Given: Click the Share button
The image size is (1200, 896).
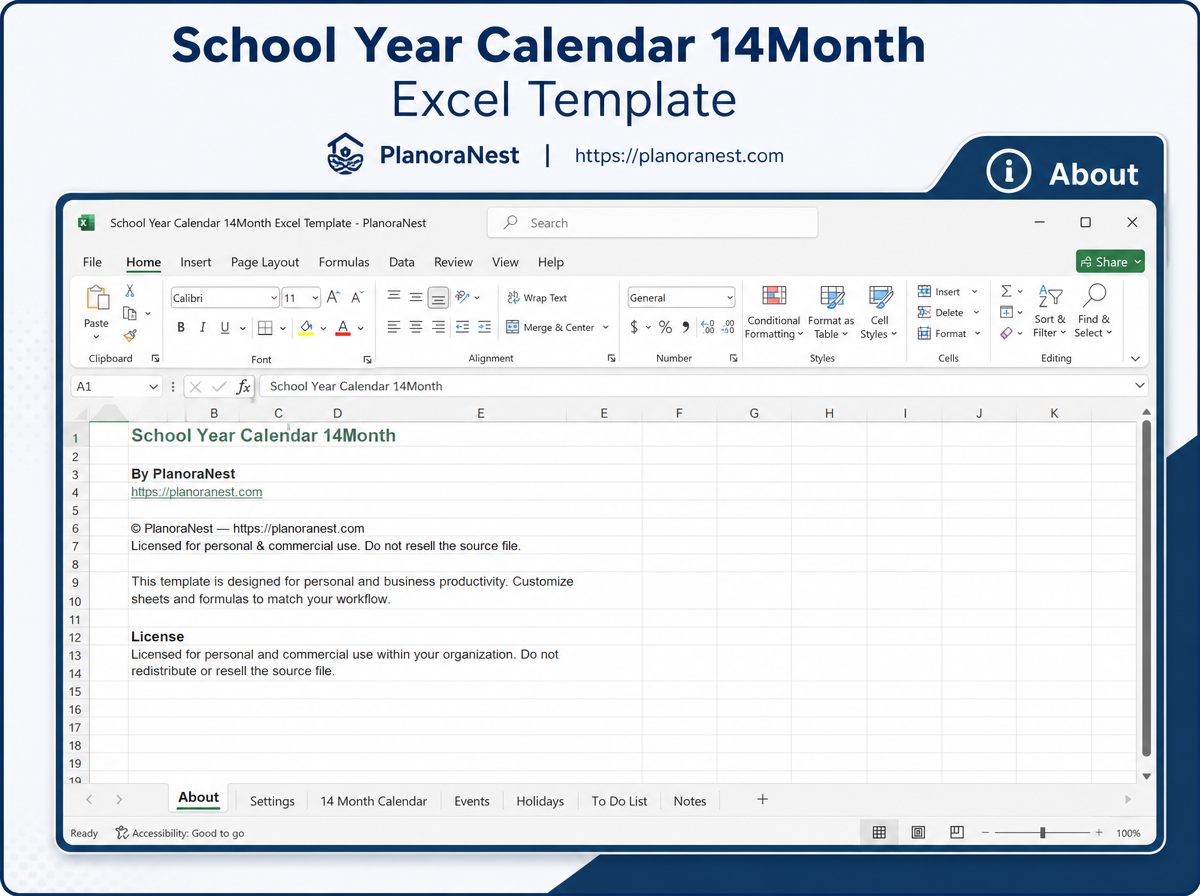Looking at the screenshot, I should point(1110,262).
